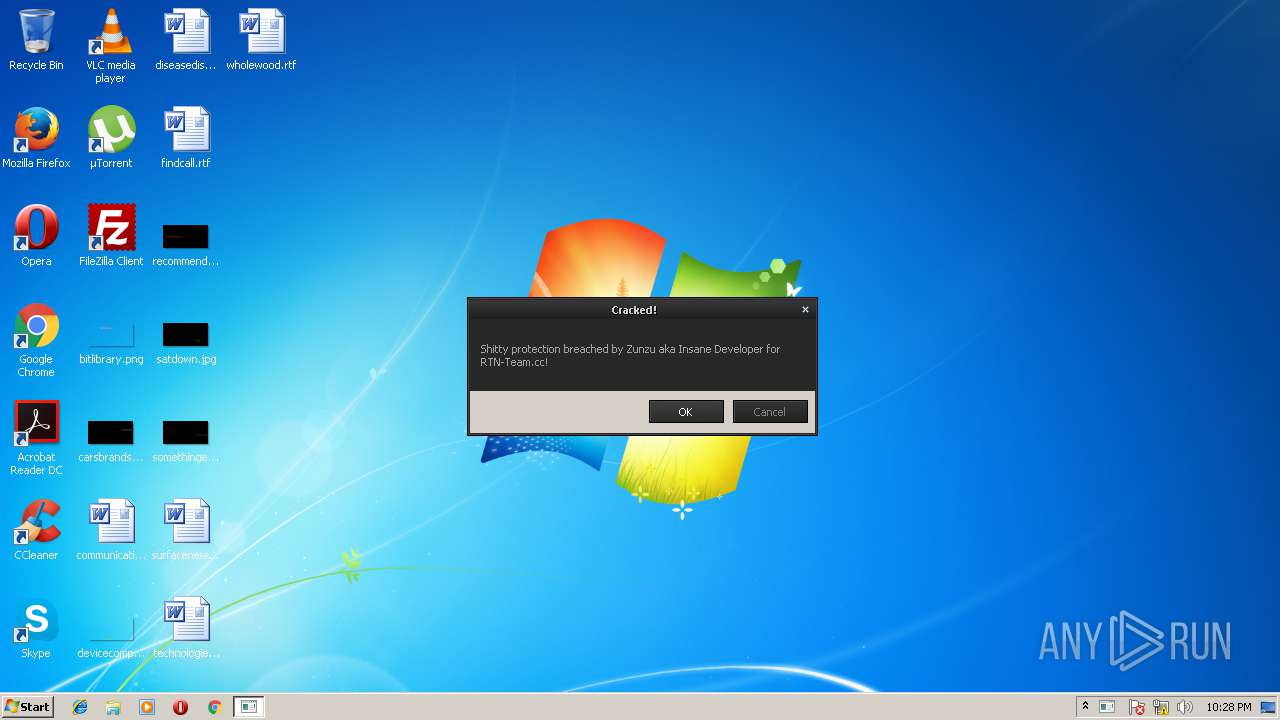Select the Google Chrome desktop shortcut

pyautogui.click(x=36, y=340)
